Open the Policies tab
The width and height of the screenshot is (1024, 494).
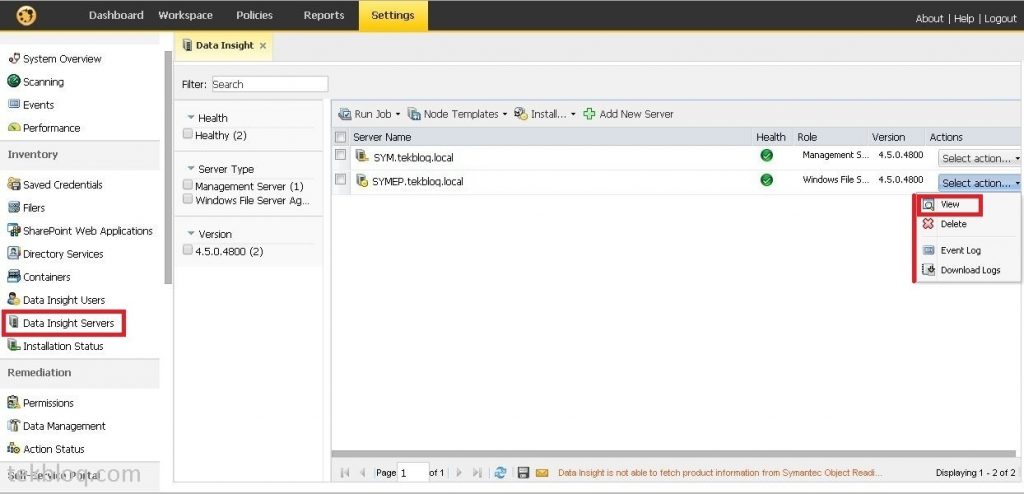tap(255, 15)
